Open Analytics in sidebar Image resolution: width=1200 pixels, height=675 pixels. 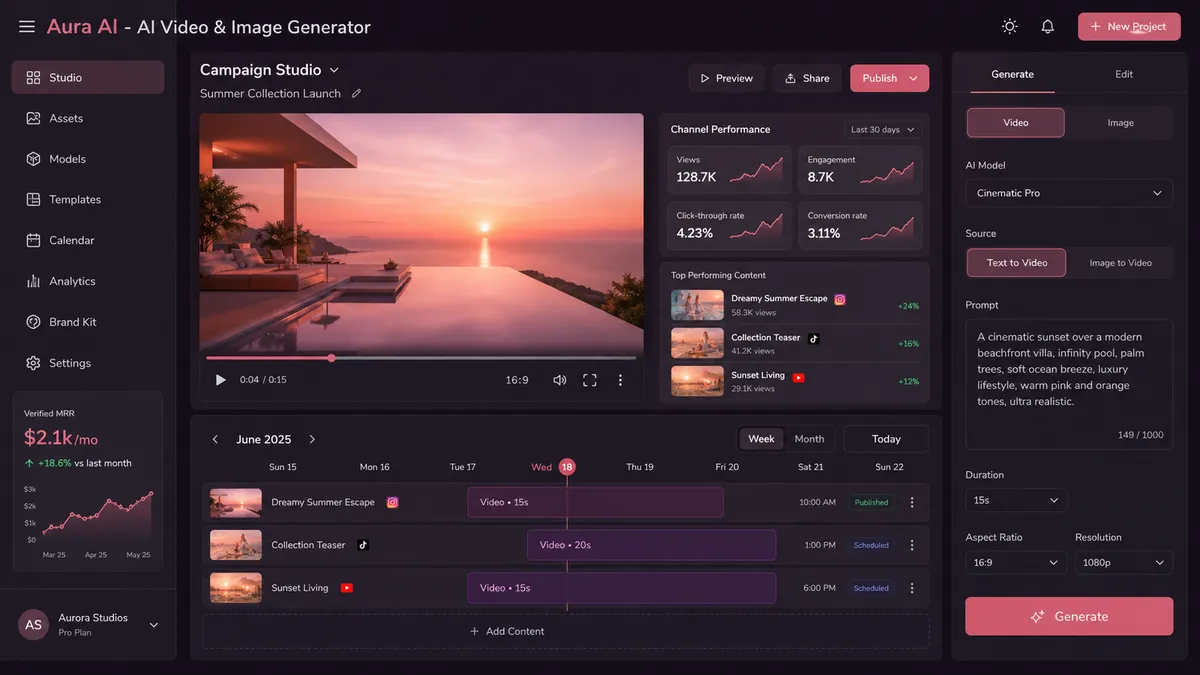88,281
